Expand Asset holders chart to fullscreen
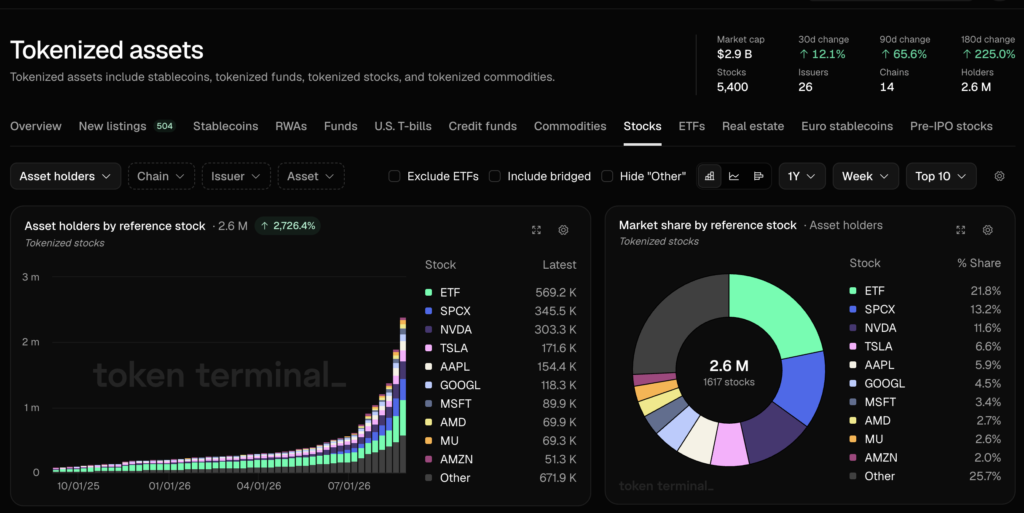This screenshot has height=513, width=1024. [536, 230]
